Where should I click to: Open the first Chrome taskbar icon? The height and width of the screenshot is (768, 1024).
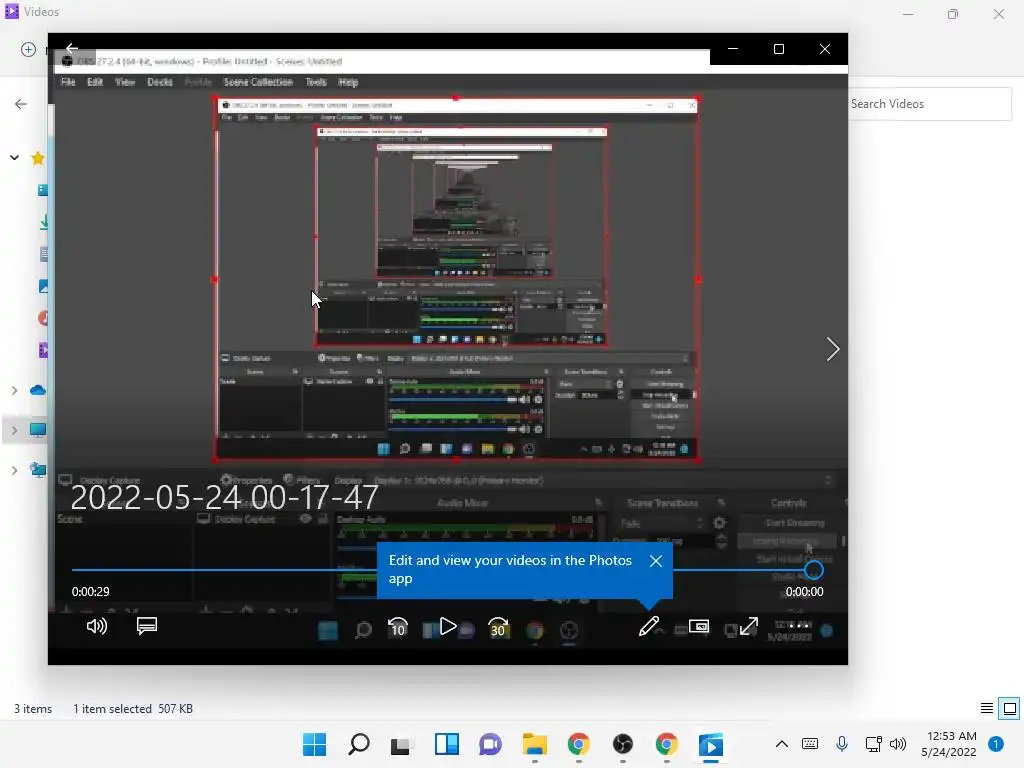[579, 744]
